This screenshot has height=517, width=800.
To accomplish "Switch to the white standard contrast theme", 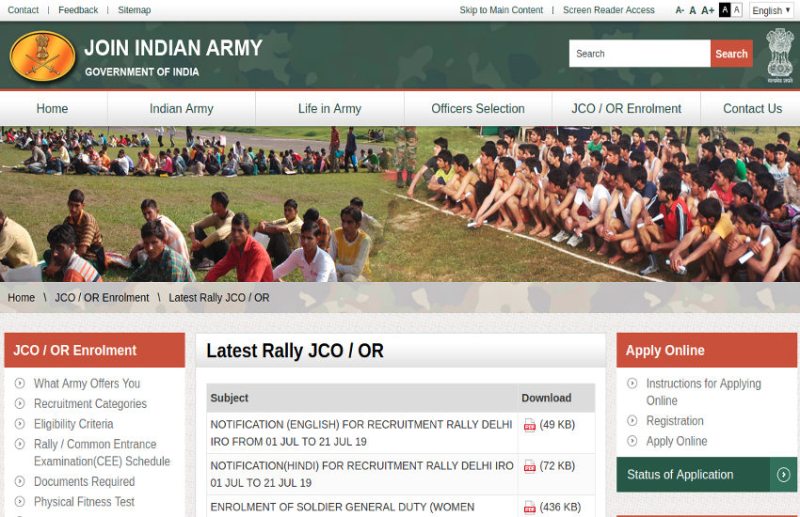I will [737, 10].
